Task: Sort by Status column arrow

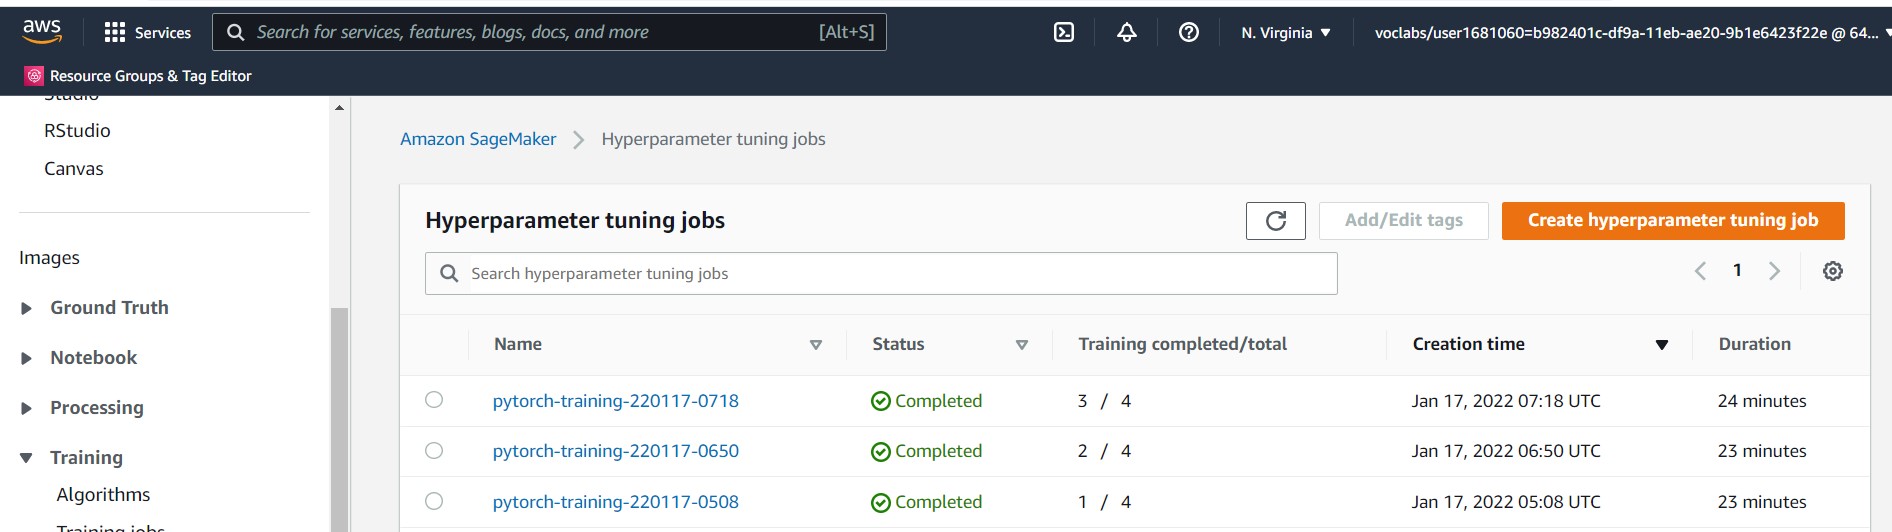Action: (1022, 345)
